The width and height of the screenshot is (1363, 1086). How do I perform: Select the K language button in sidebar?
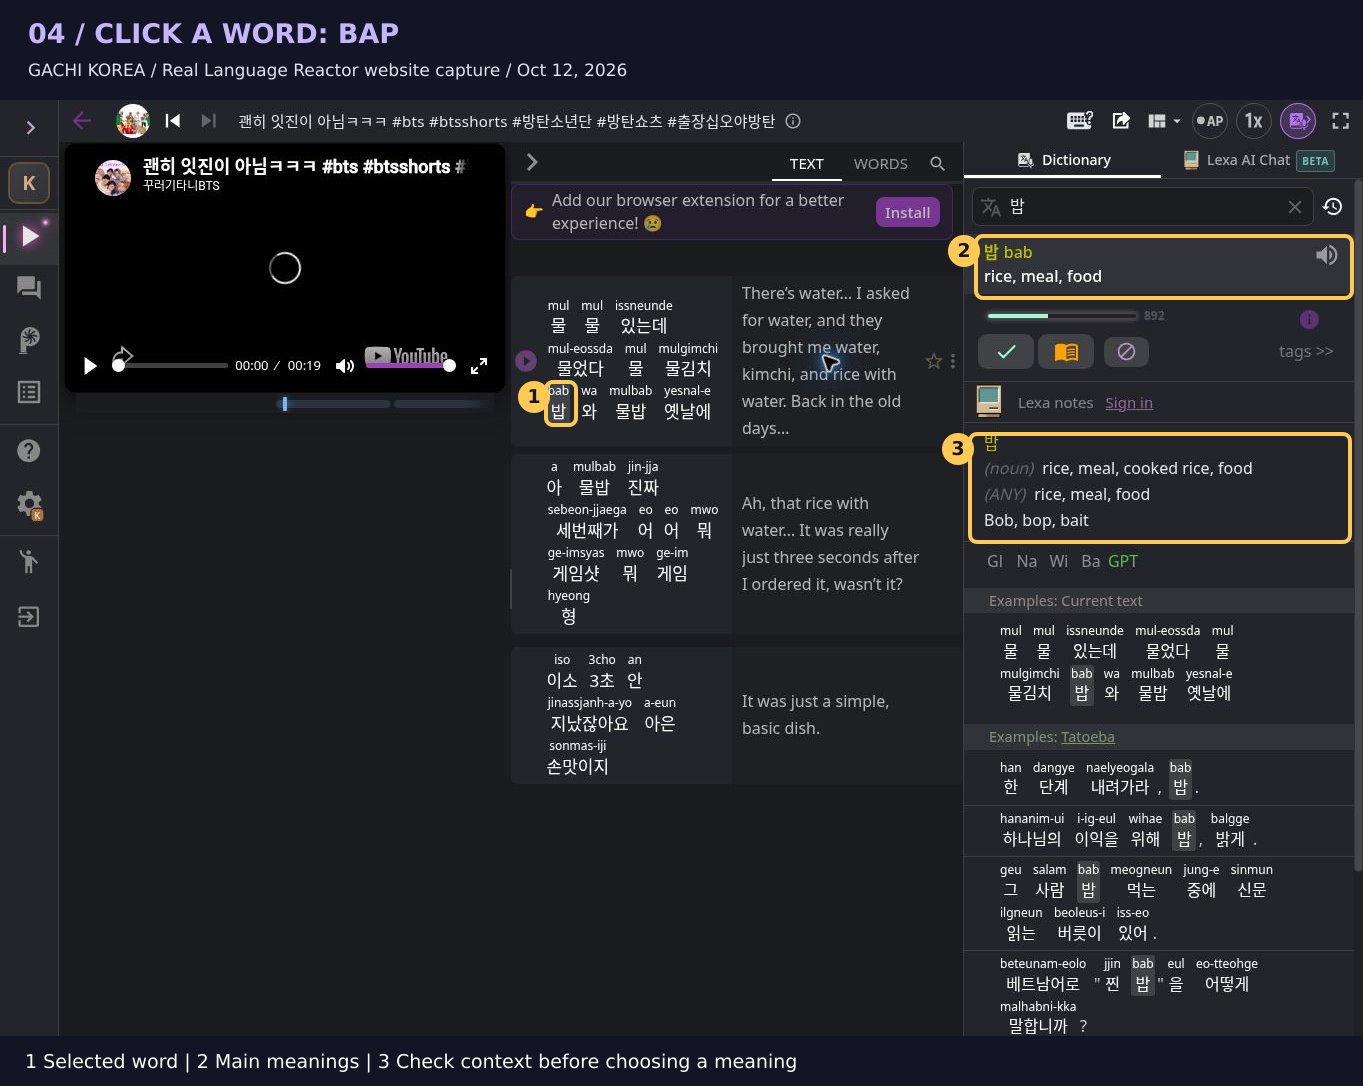29,183
